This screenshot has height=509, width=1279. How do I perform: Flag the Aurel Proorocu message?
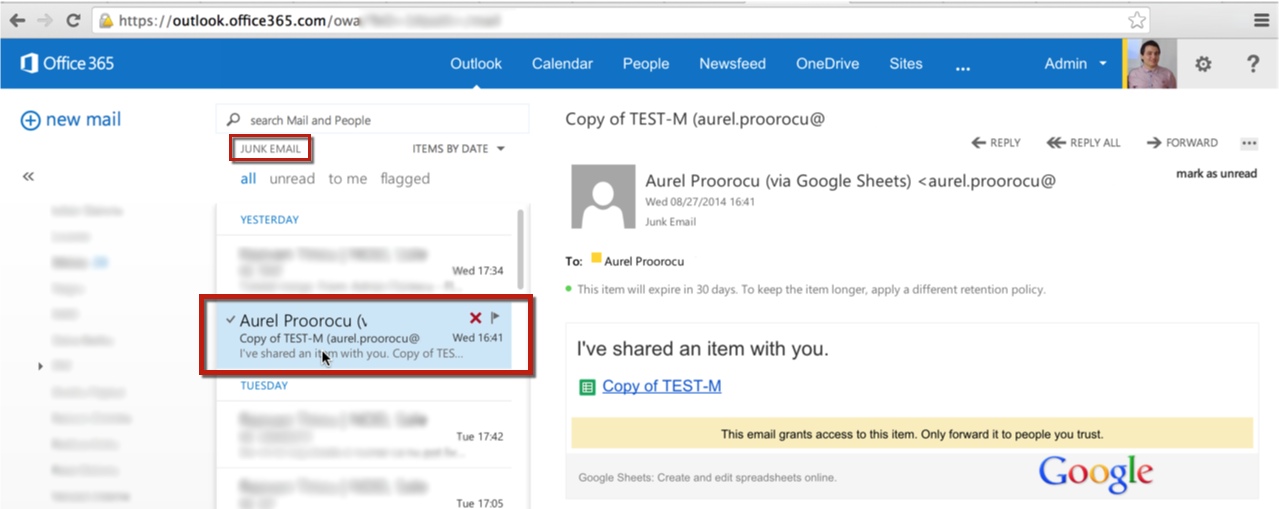(495, 318)
